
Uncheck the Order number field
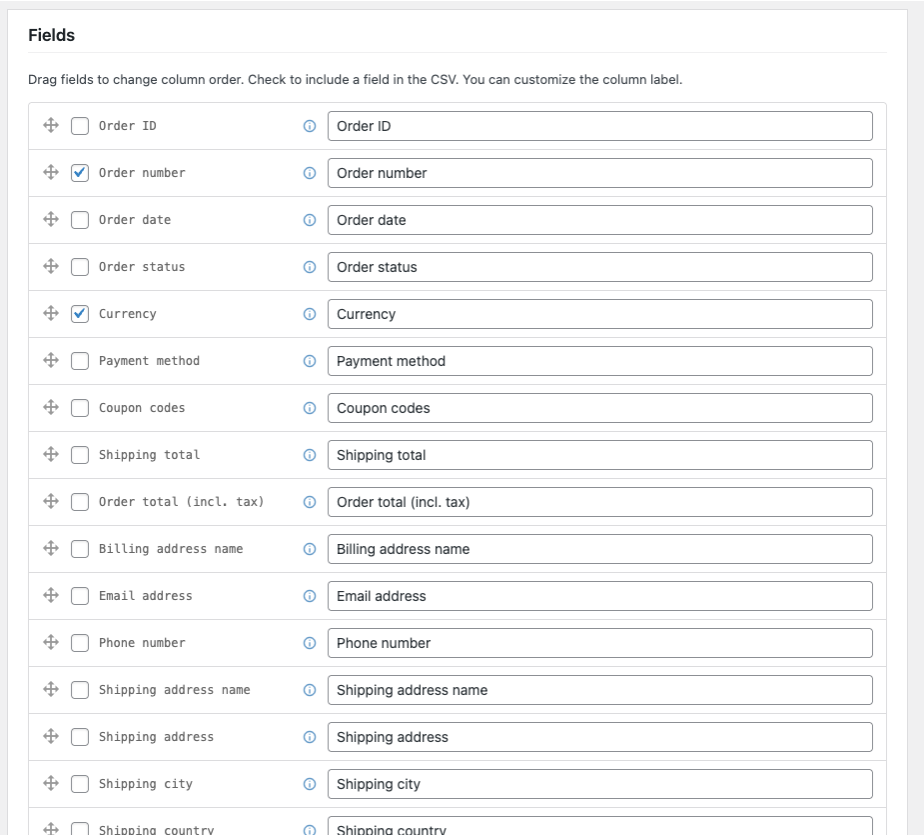80,173
